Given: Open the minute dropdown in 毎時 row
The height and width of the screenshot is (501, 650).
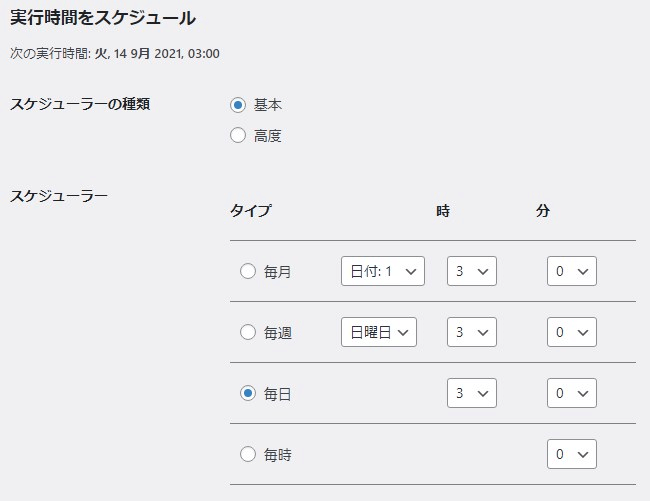Looking at the screenshot, I should pos(572,454).
